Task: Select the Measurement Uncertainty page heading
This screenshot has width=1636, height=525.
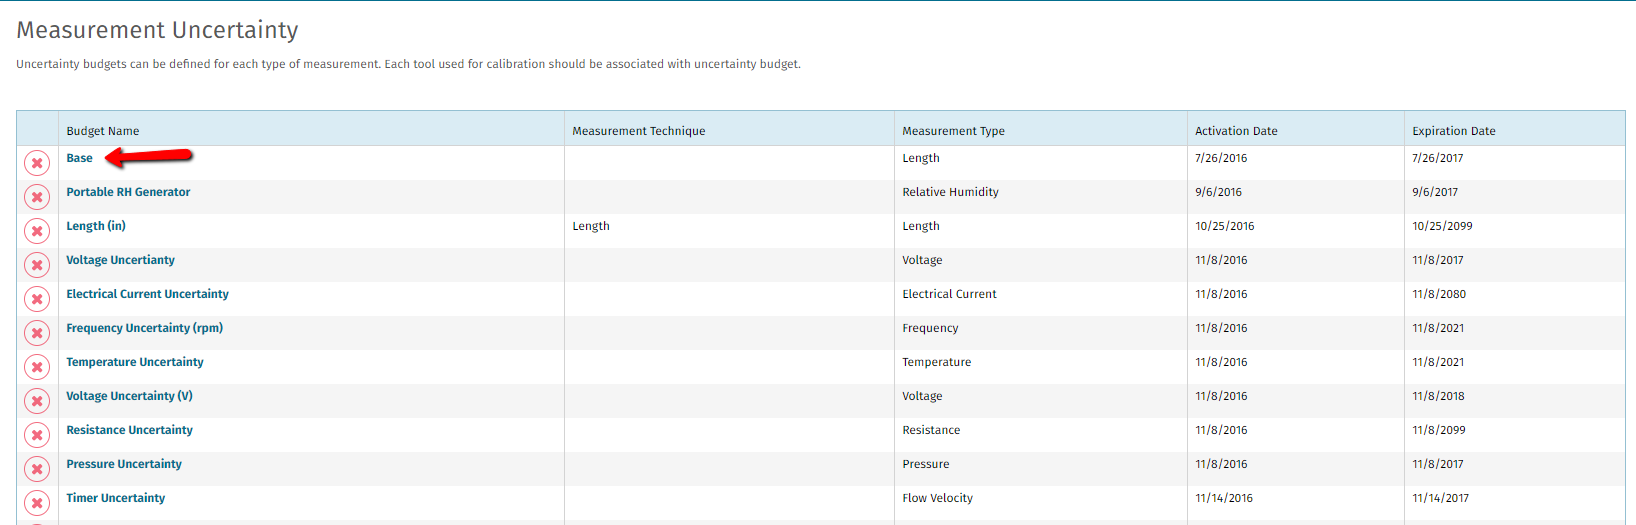Action: pyautogui.click(x=157, y=30)
